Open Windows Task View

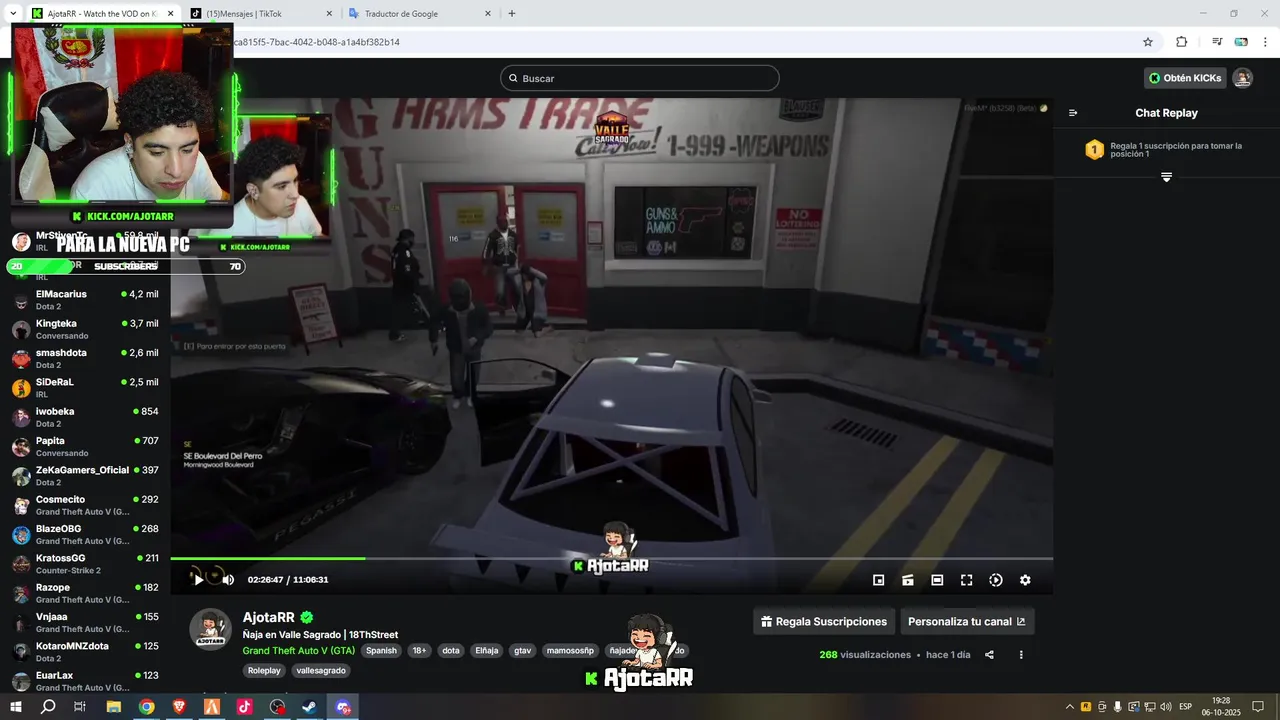pyautogui.click(x=80, y=707)
